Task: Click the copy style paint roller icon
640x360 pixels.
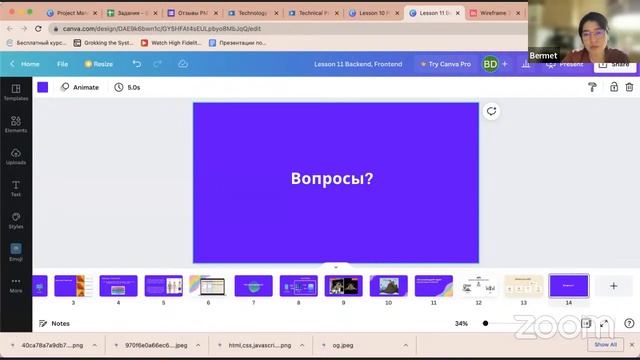Action: (x=592, y=87)
